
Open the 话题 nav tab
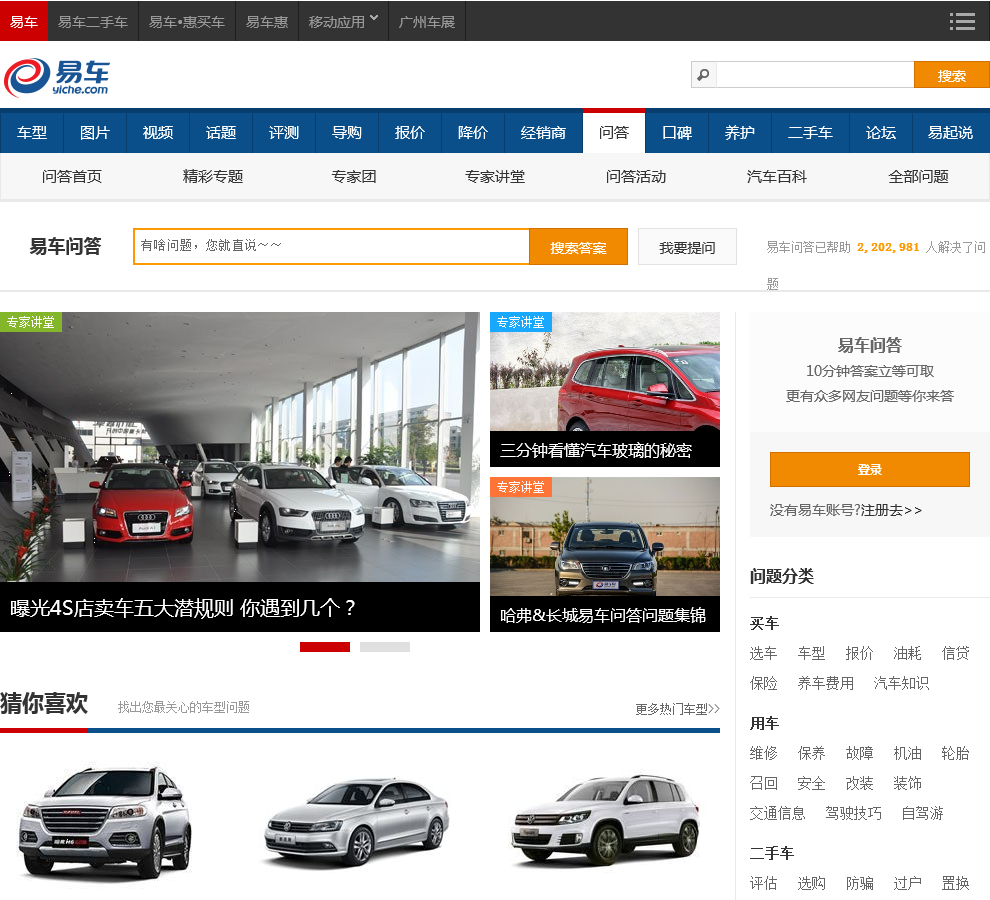(x=221, y=133)
